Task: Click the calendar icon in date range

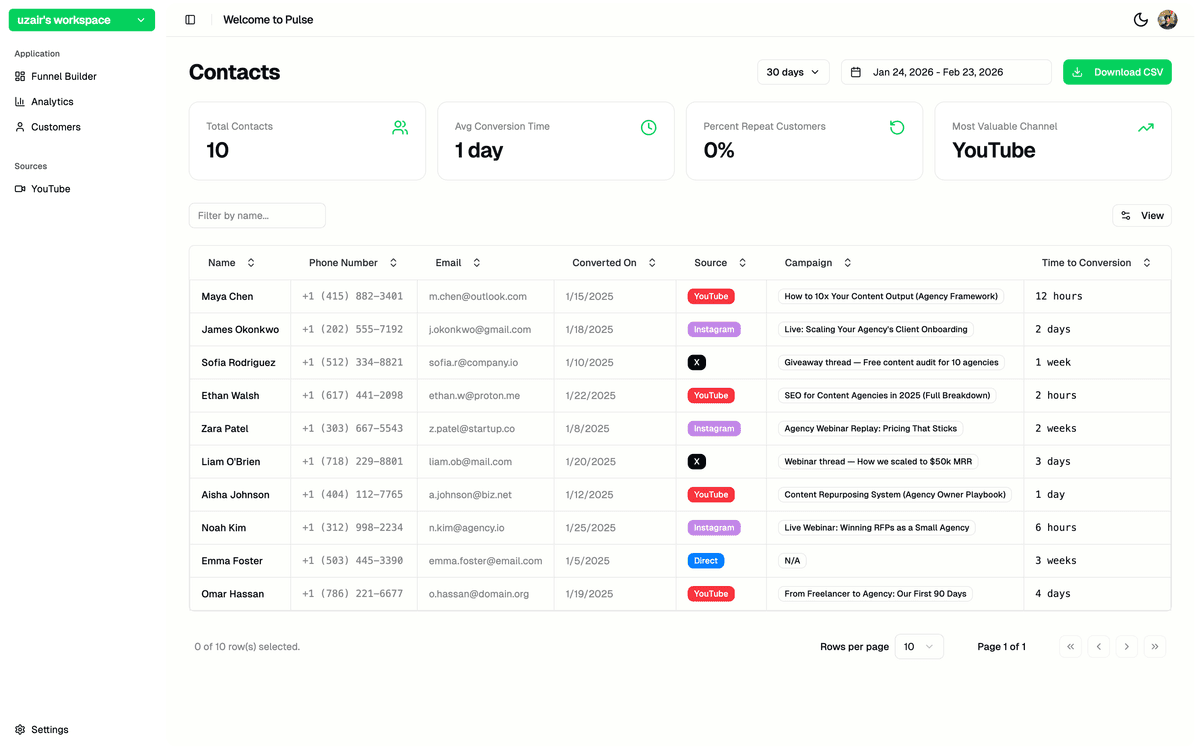Action: 856,72
